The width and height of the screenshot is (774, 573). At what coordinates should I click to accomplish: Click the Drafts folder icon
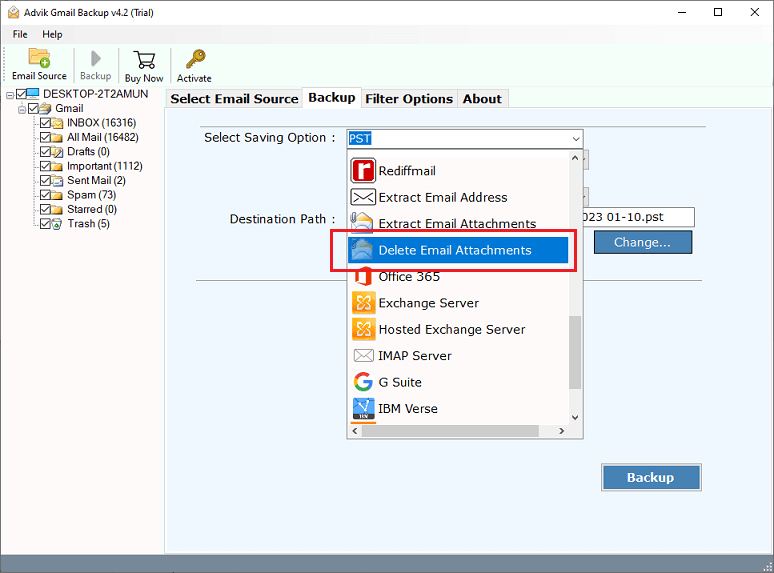(58, 152)
